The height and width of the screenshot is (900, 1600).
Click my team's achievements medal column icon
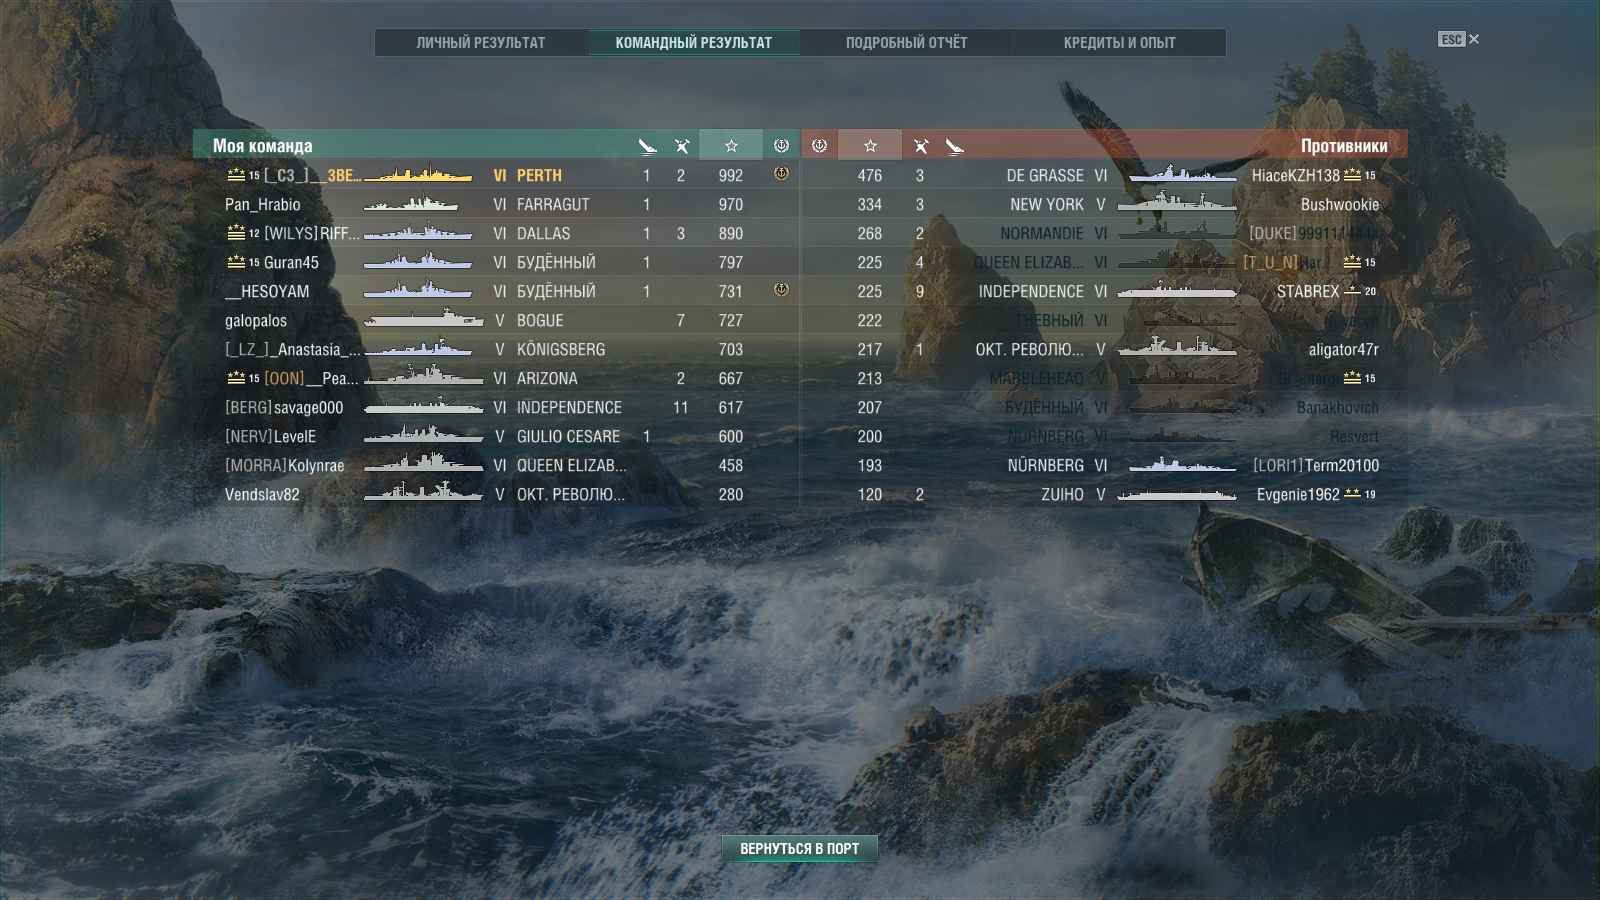pyautogui.click(x=781, y=146)
